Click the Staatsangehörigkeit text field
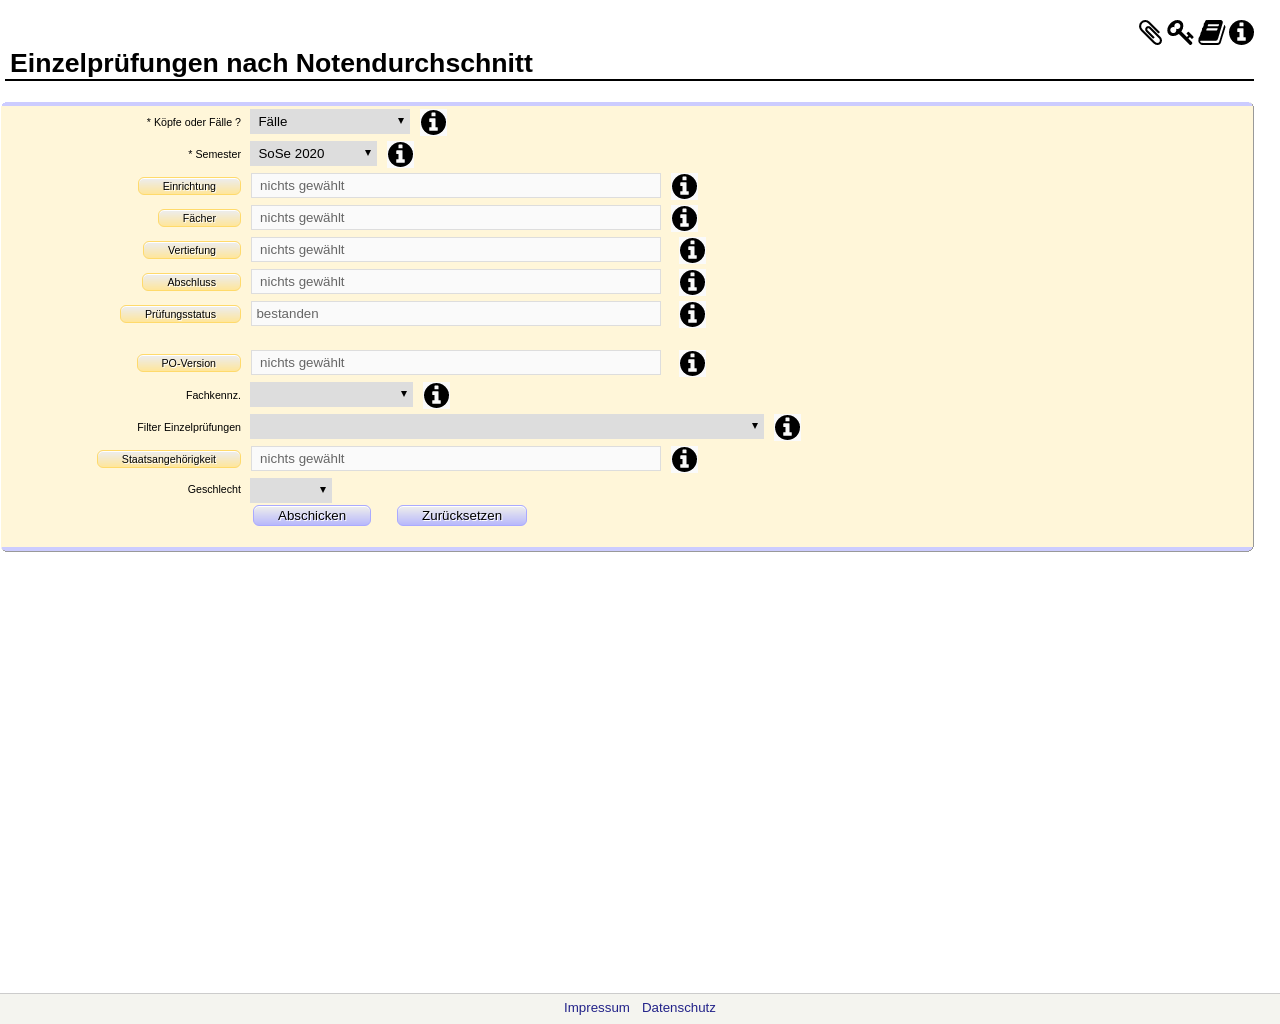The height and width of the screenshot is (1024, 1280). pyautogui.click(x=456, y=458)
